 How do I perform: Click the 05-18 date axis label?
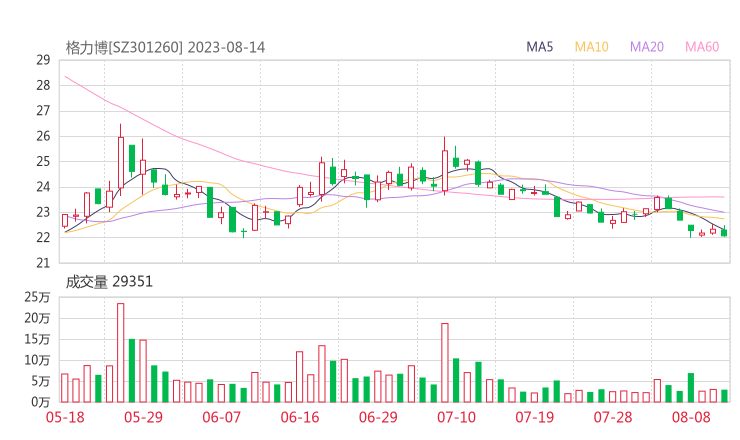pos(65,417)
